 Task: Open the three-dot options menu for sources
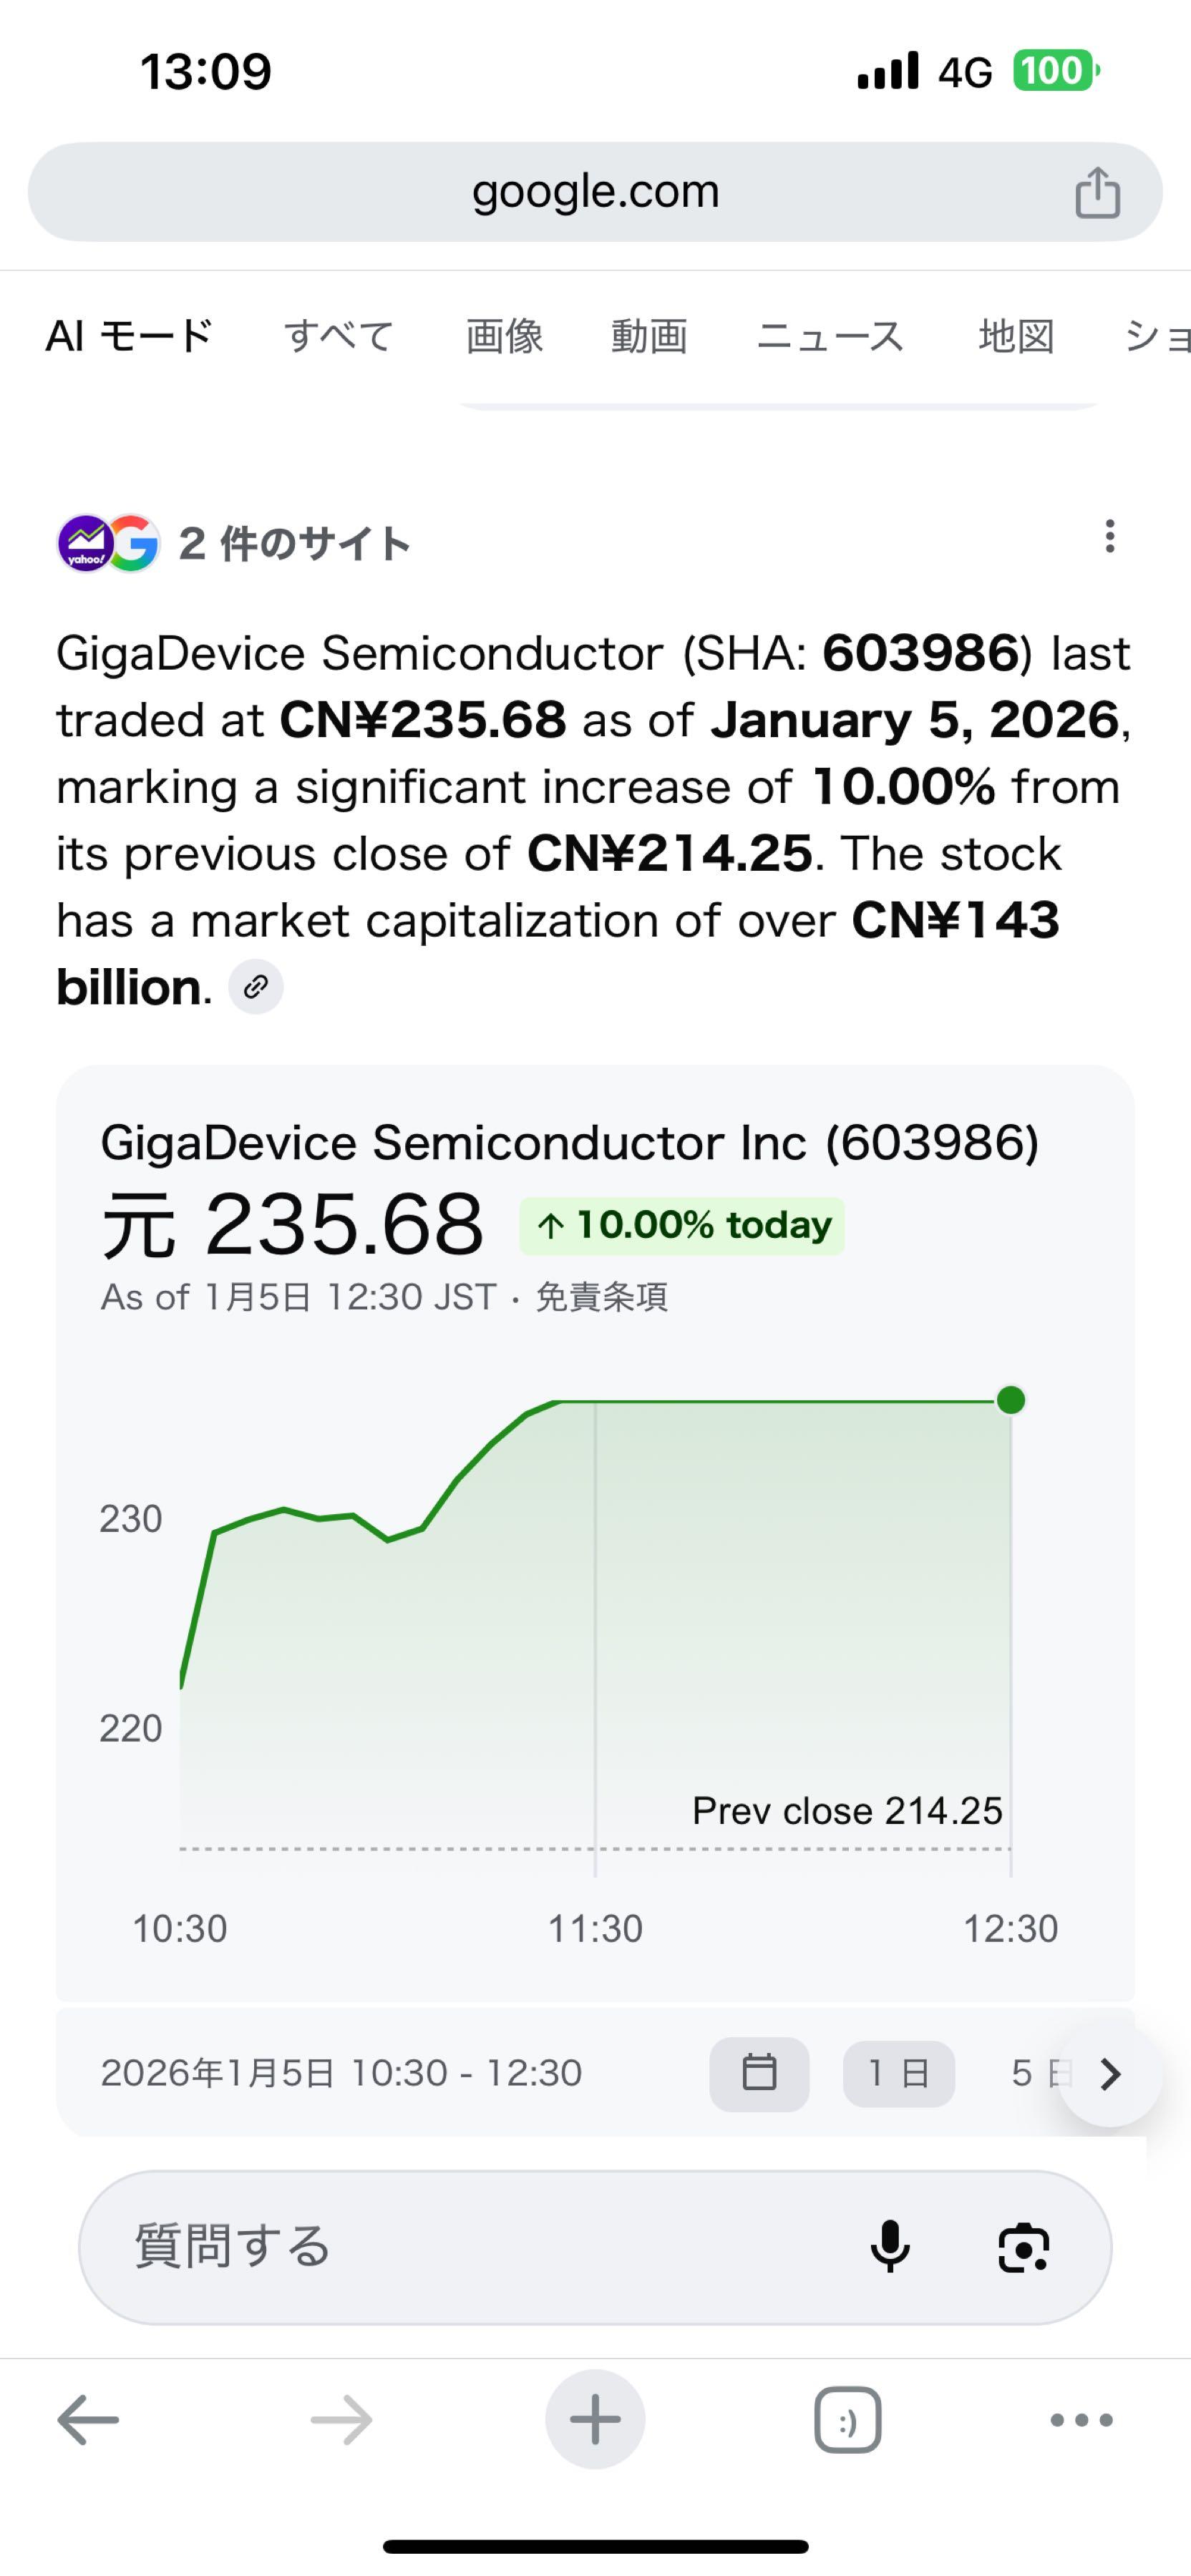pos(1109,537)
